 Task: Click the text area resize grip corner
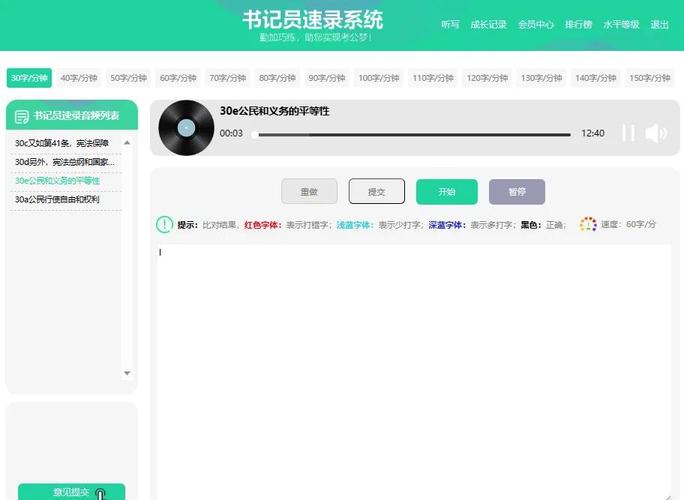pyautogui.click(x=668, y=497)
